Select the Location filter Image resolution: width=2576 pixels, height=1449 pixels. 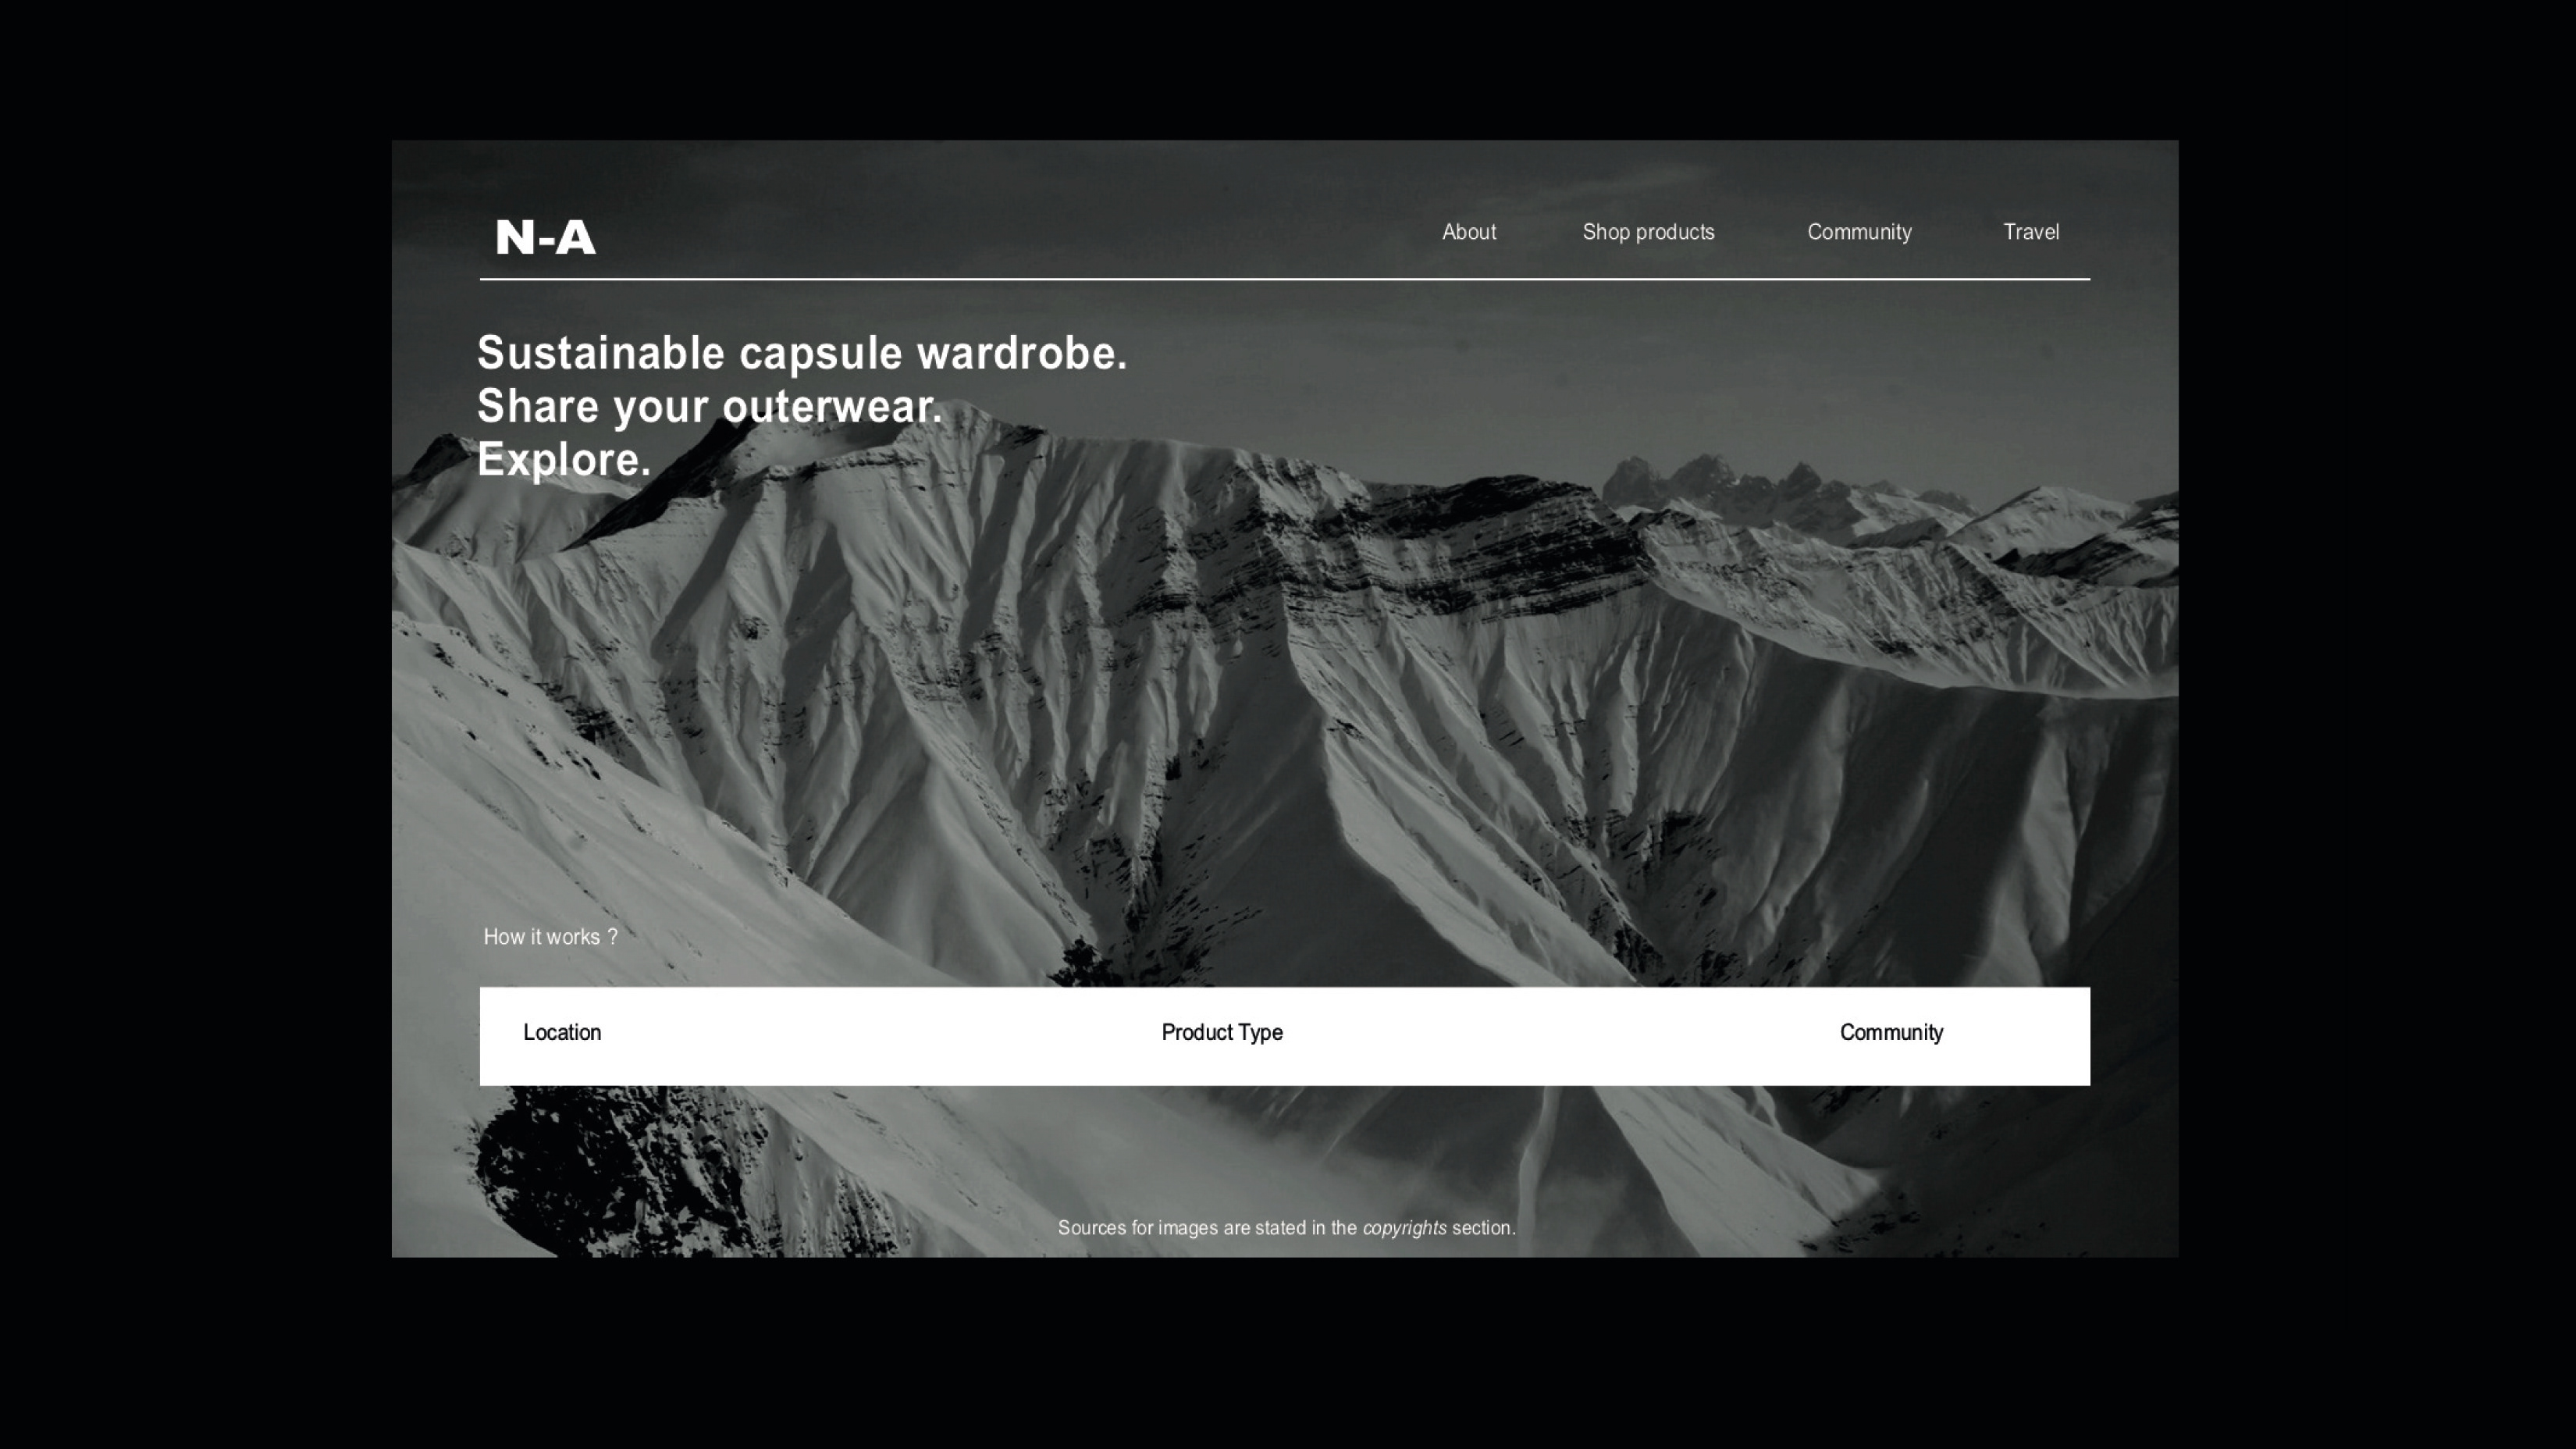pyautogui.click(x=562, y=1033)
